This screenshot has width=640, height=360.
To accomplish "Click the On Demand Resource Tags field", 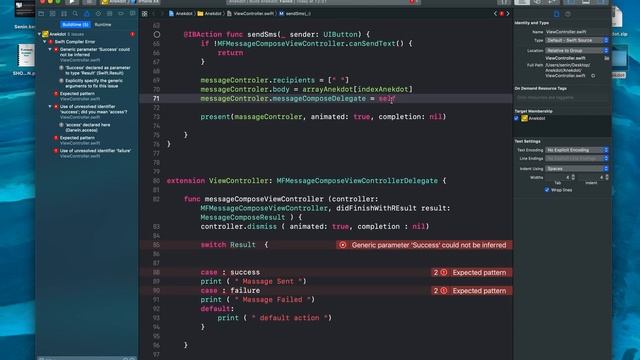I will [562, 98].
